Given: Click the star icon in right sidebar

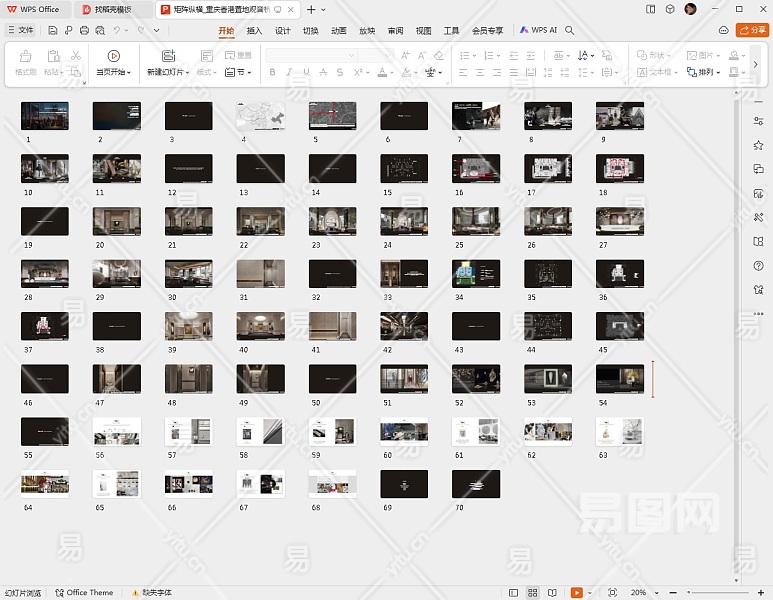Looking at the screenshot, I should 758,145.
